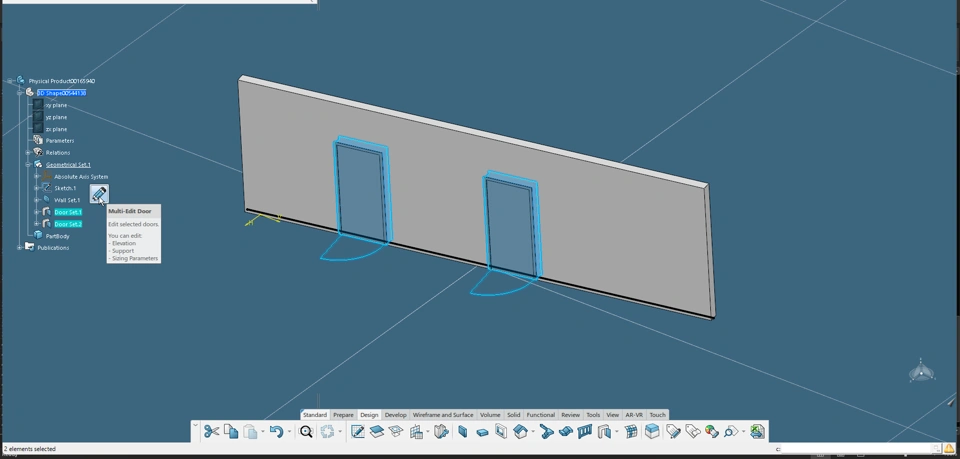Image resolution: width=960 pixels, height=459 pixels.
Task: Expand the Sketch.1 tree node
Action: tap(37, 188)
